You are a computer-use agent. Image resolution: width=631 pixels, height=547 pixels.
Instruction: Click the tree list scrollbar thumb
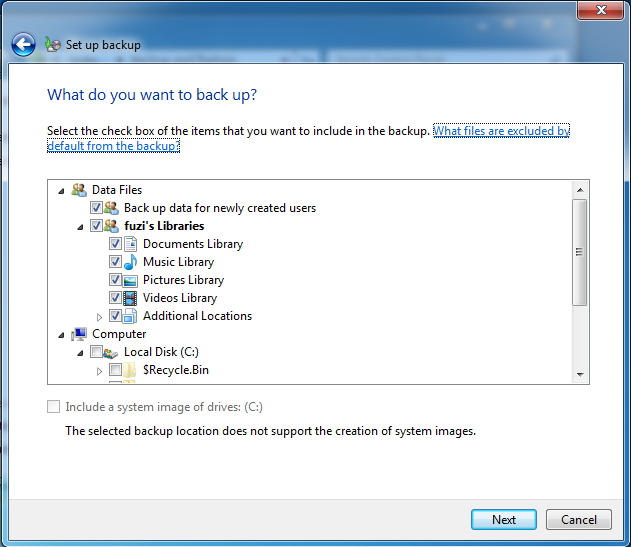[x=579, y=252]
